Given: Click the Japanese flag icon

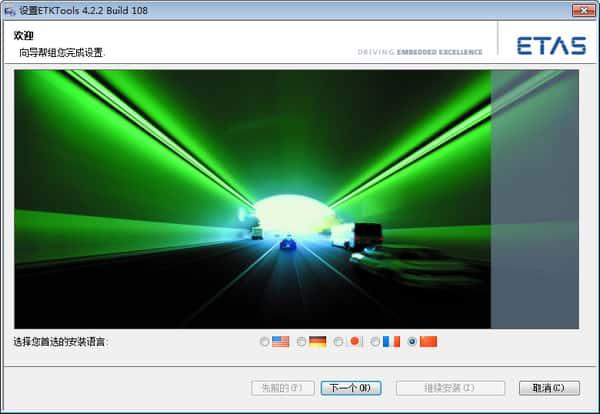Looking at the screenshot, I should click(355, 341).
